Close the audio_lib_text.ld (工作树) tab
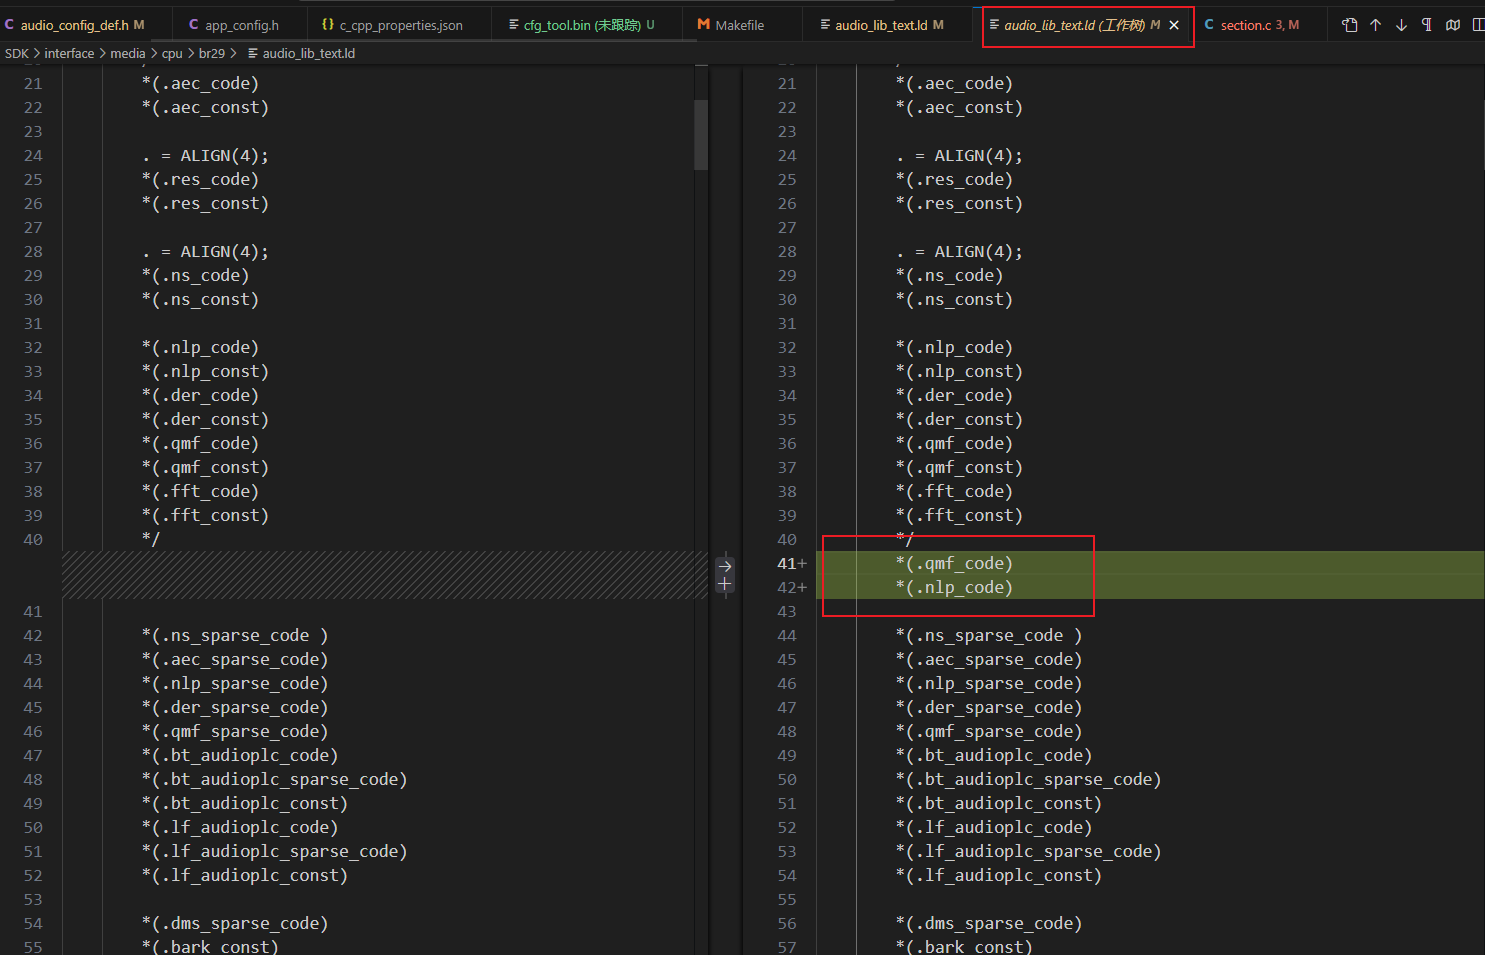The height and width of the screenshot is (955, 1485). click(1174, 25)
